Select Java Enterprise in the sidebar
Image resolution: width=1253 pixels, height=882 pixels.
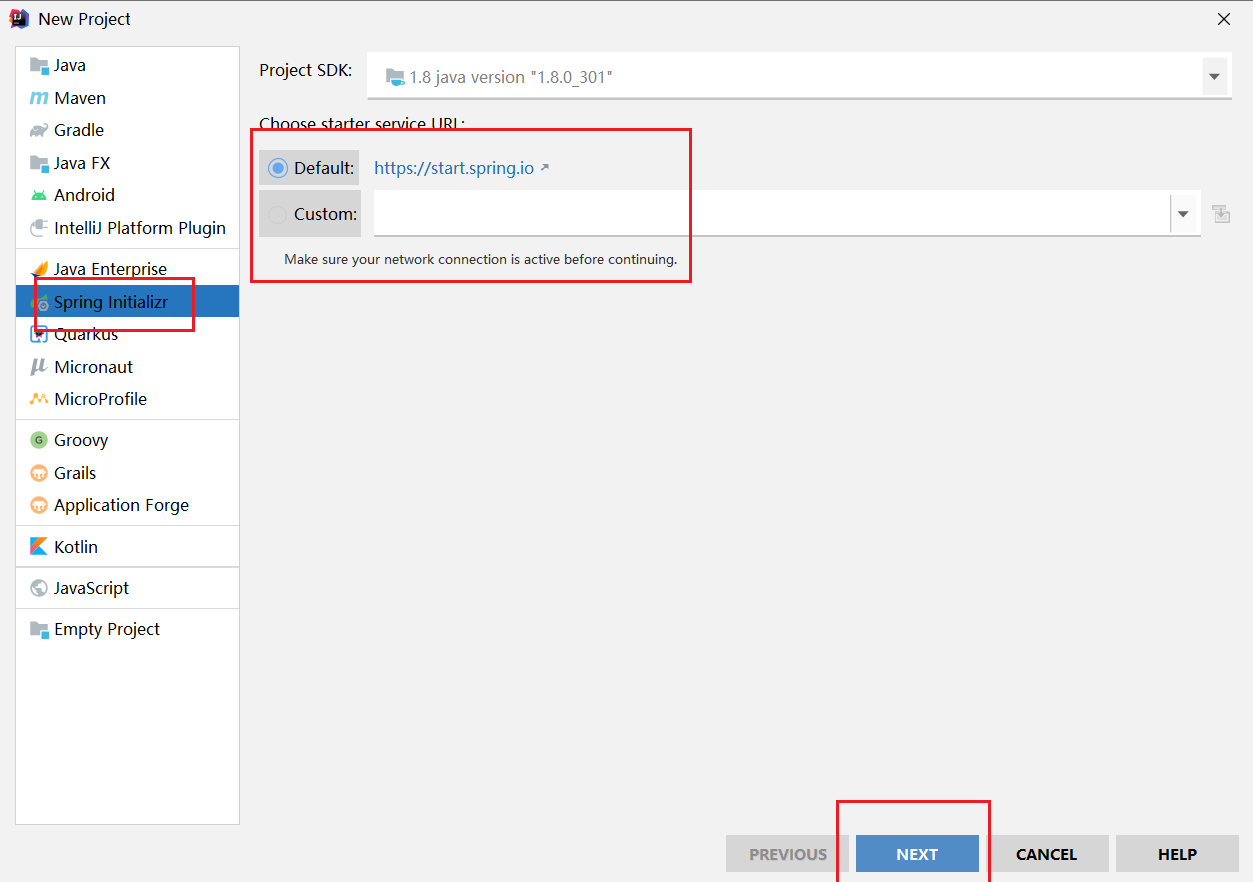(x=110, y=269)
